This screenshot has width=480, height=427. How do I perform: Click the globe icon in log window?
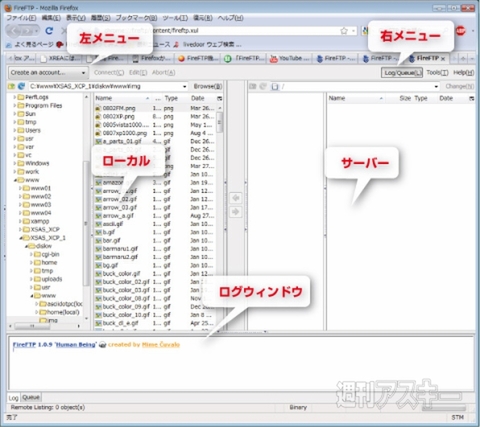103,345
